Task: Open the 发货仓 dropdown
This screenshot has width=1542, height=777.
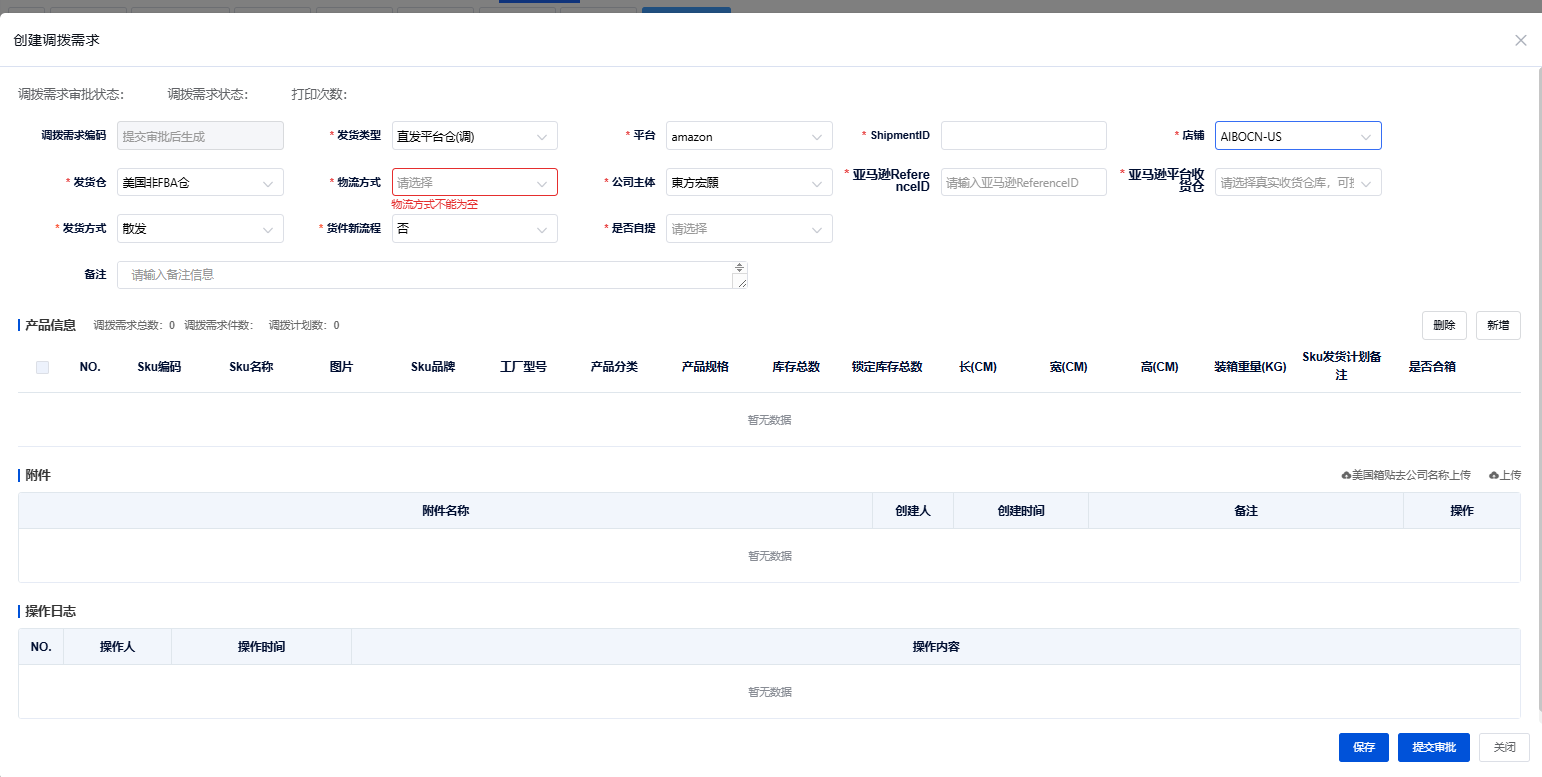Action: 200,182
